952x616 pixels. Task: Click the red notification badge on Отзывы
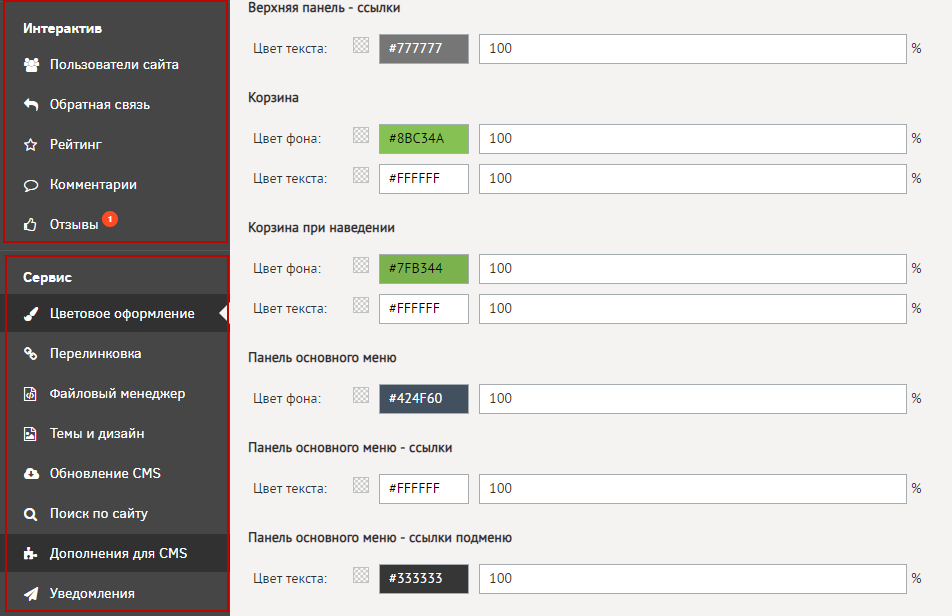pos(110,219)
